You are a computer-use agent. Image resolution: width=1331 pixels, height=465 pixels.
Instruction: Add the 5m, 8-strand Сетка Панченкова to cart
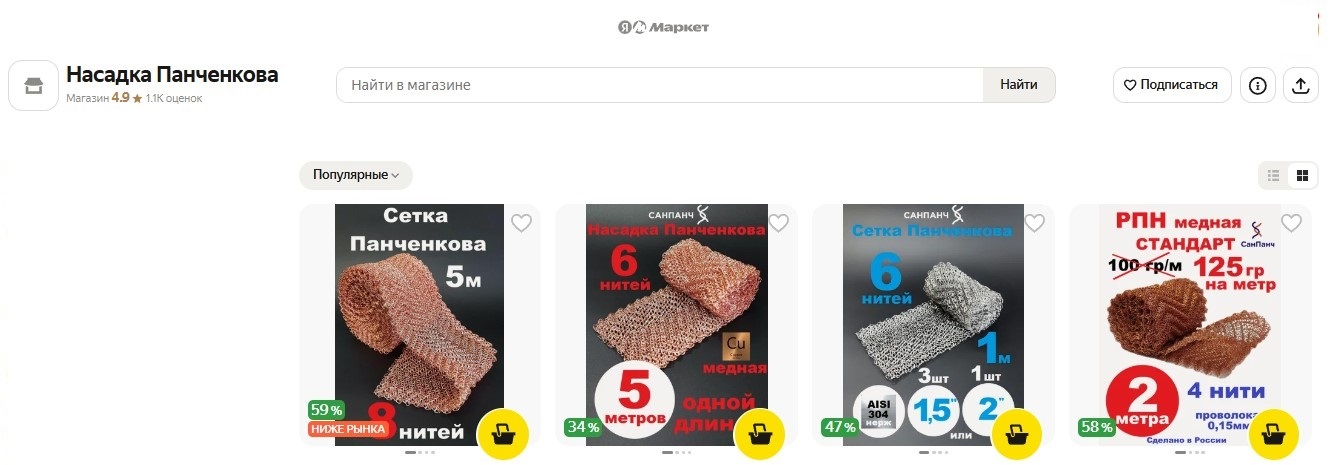(x=503, y=434)
